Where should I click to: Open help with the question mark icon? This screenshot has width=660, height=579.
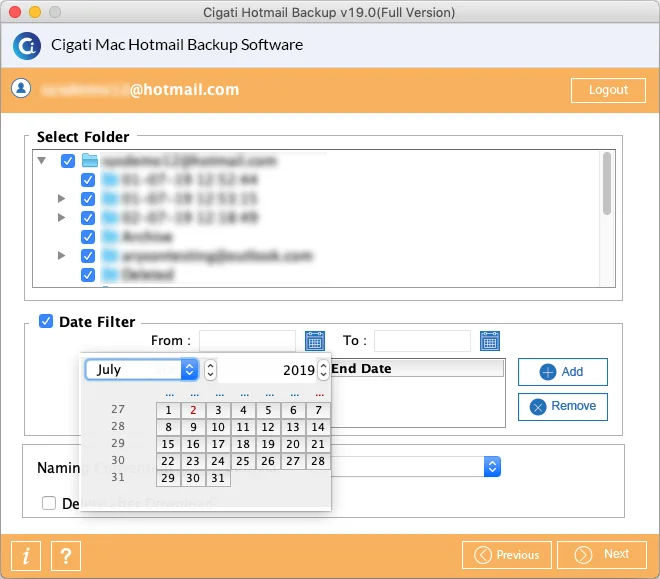click(66, 555)
